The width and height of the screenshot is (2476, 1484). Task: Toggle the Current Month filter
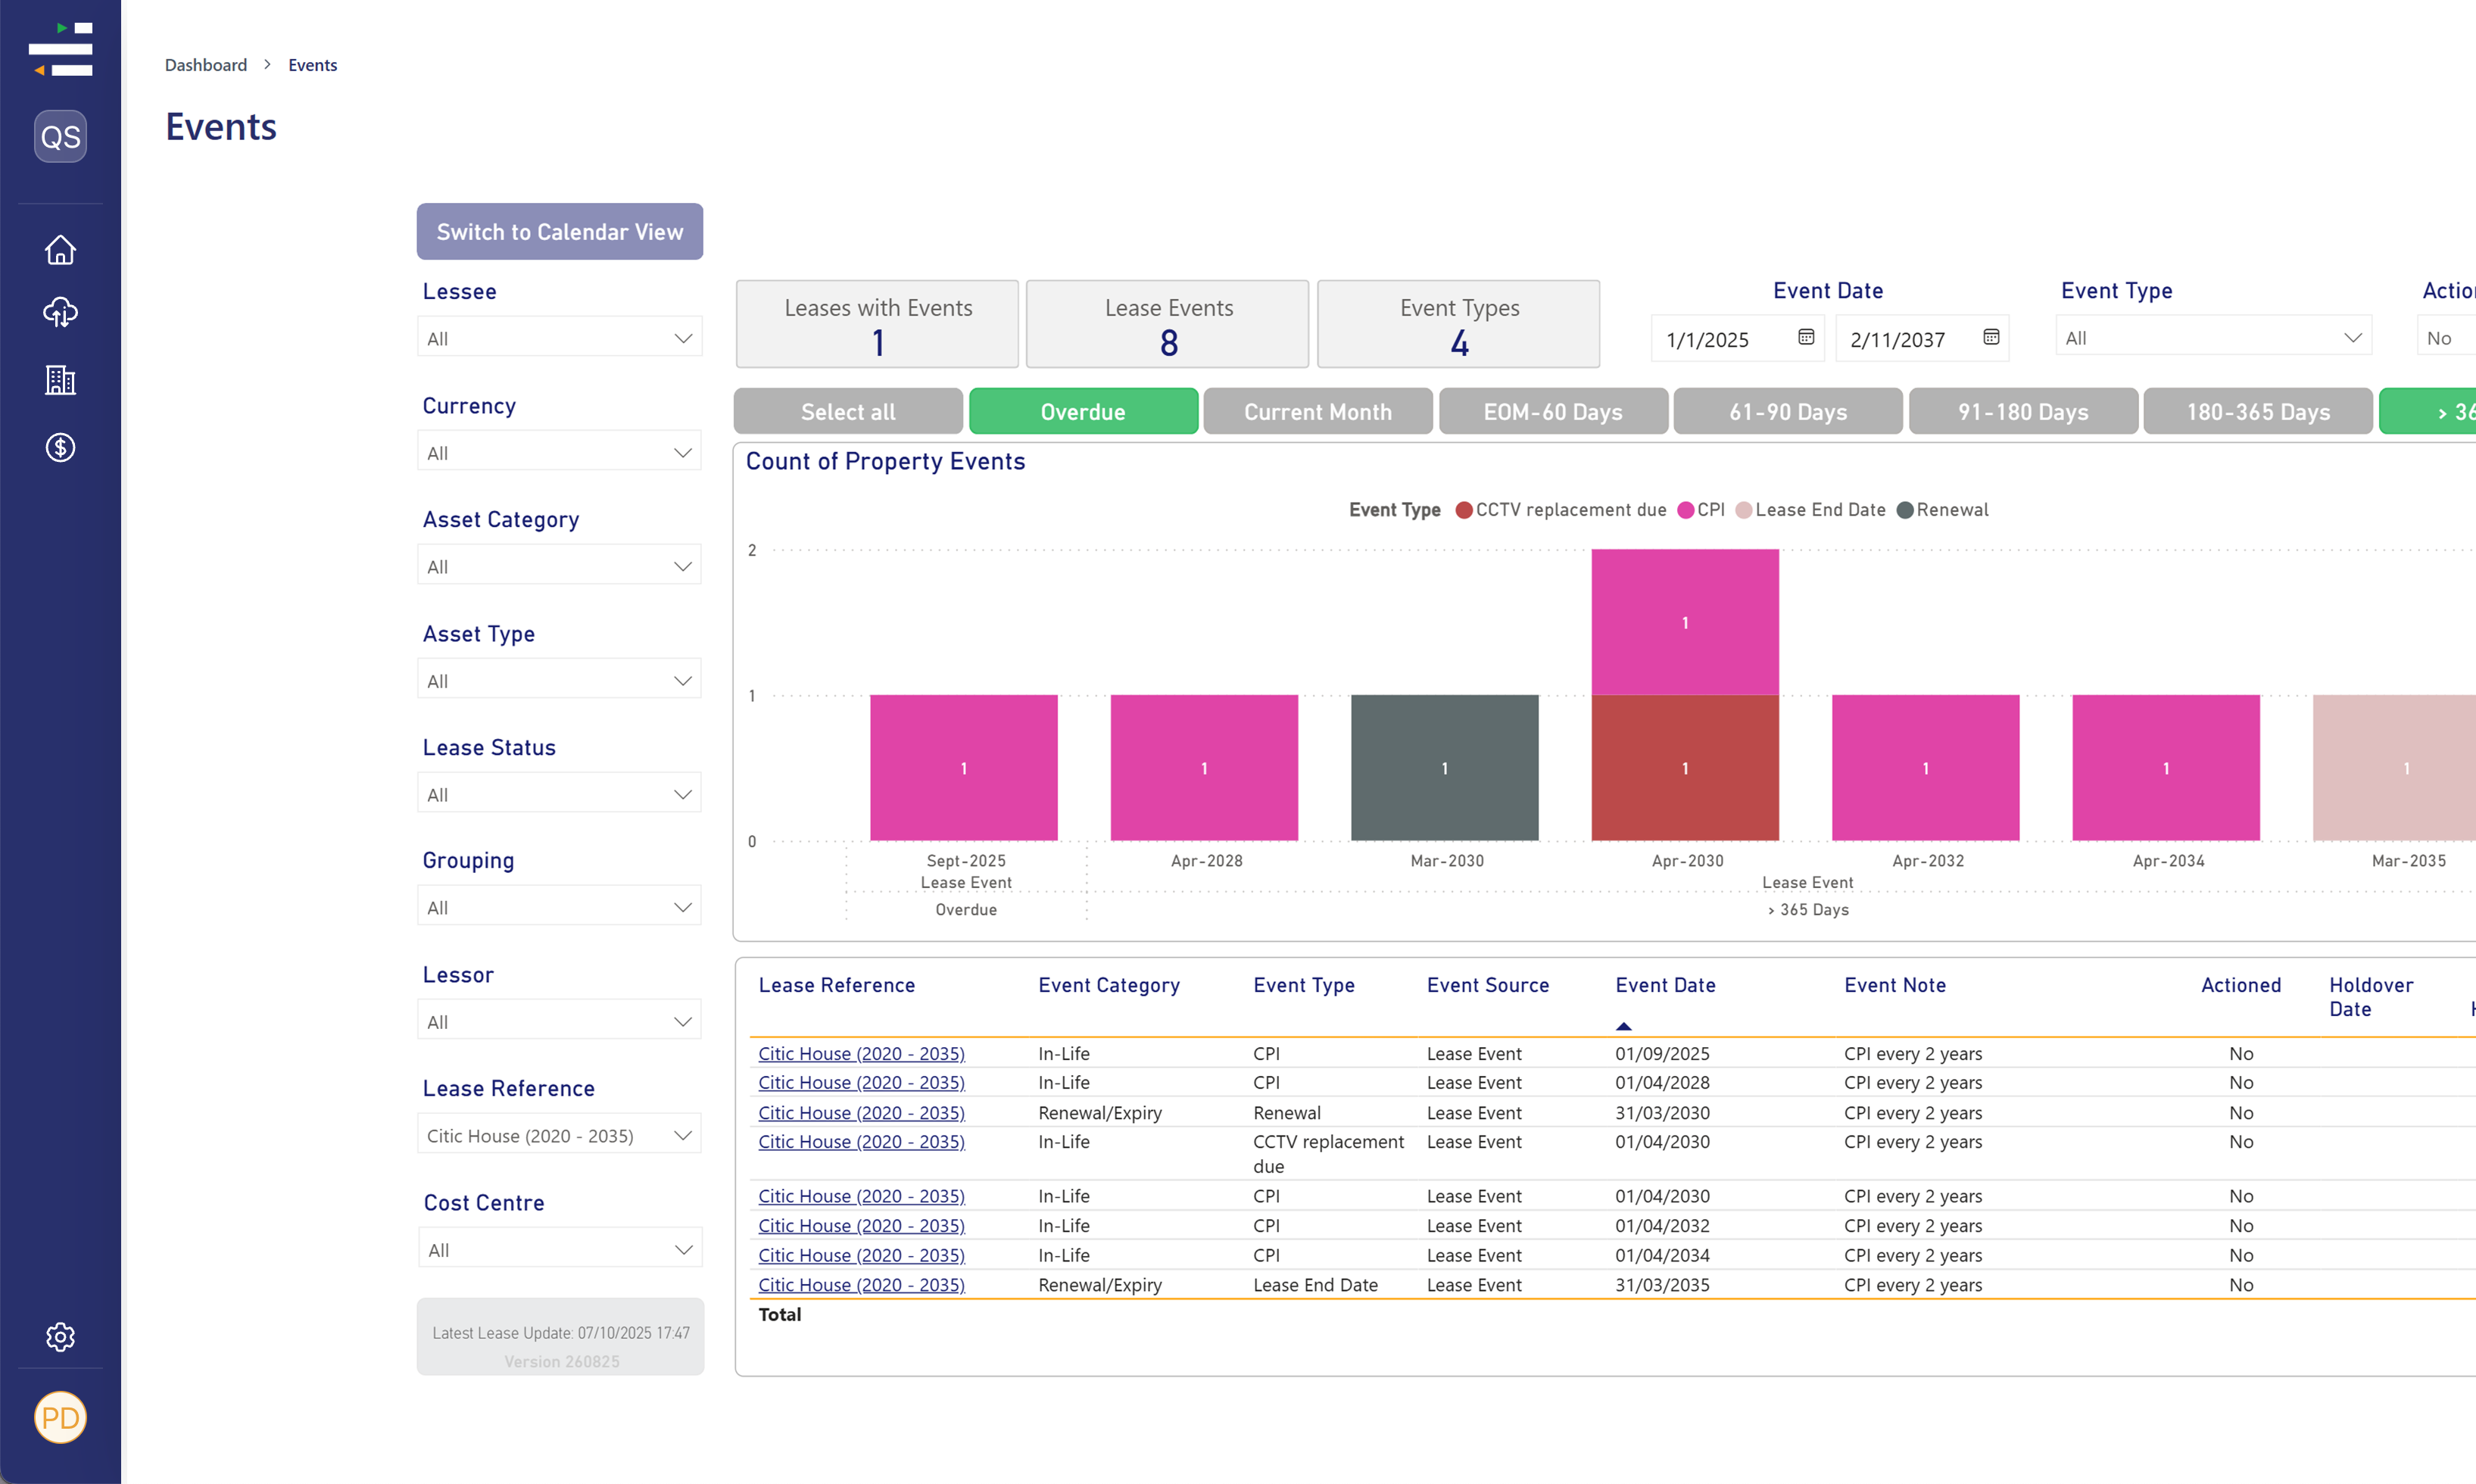(1317, 412)
